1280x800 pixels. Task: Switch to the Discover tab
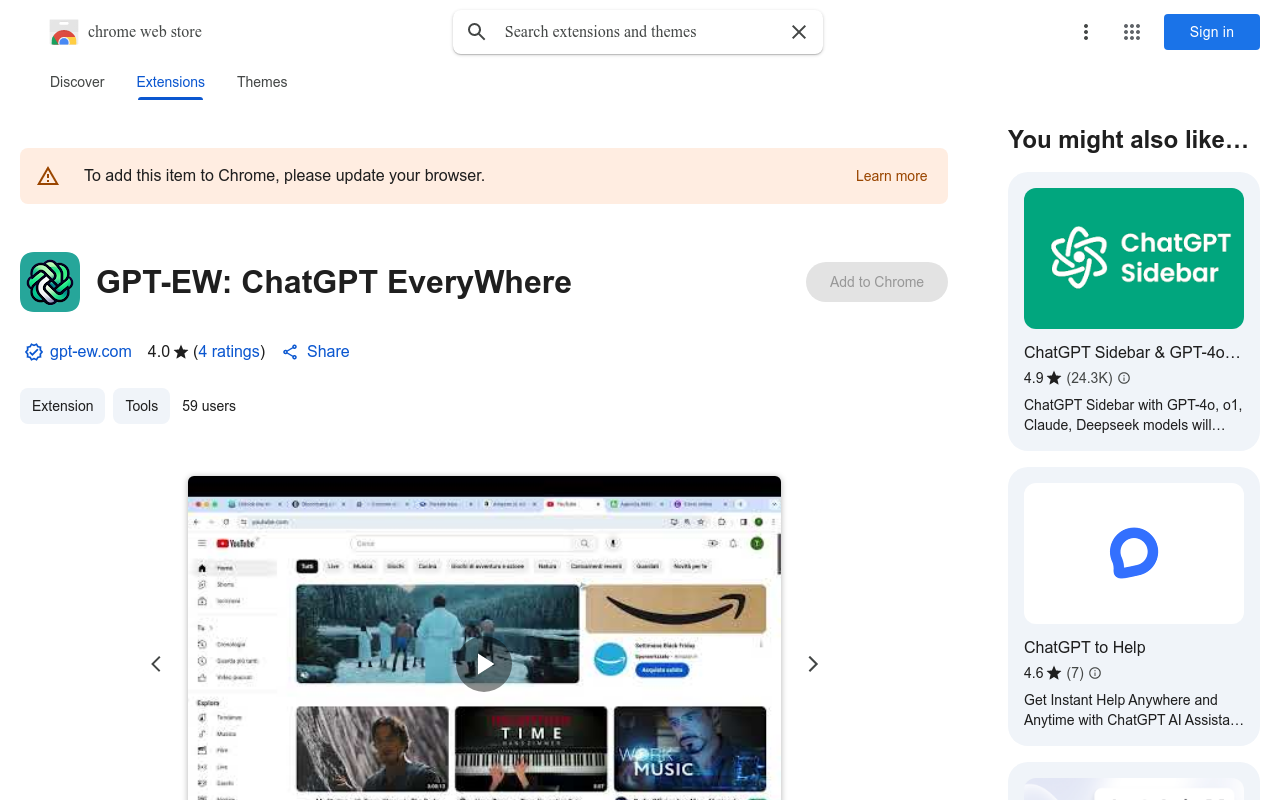click(x=77, y=82)
